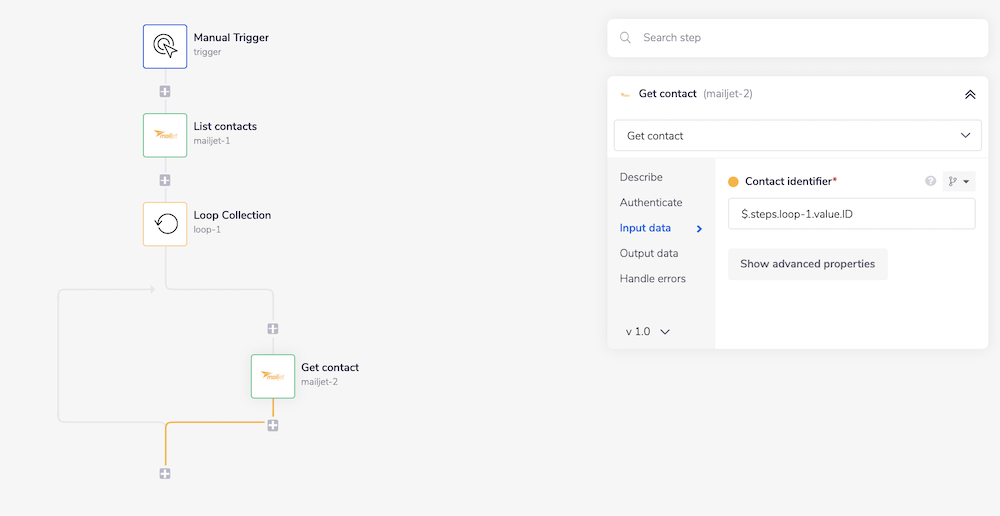This screenshot has width=1000, height=516.
Task: Add step between List contacts and Loop Collection
Action: 165,180
